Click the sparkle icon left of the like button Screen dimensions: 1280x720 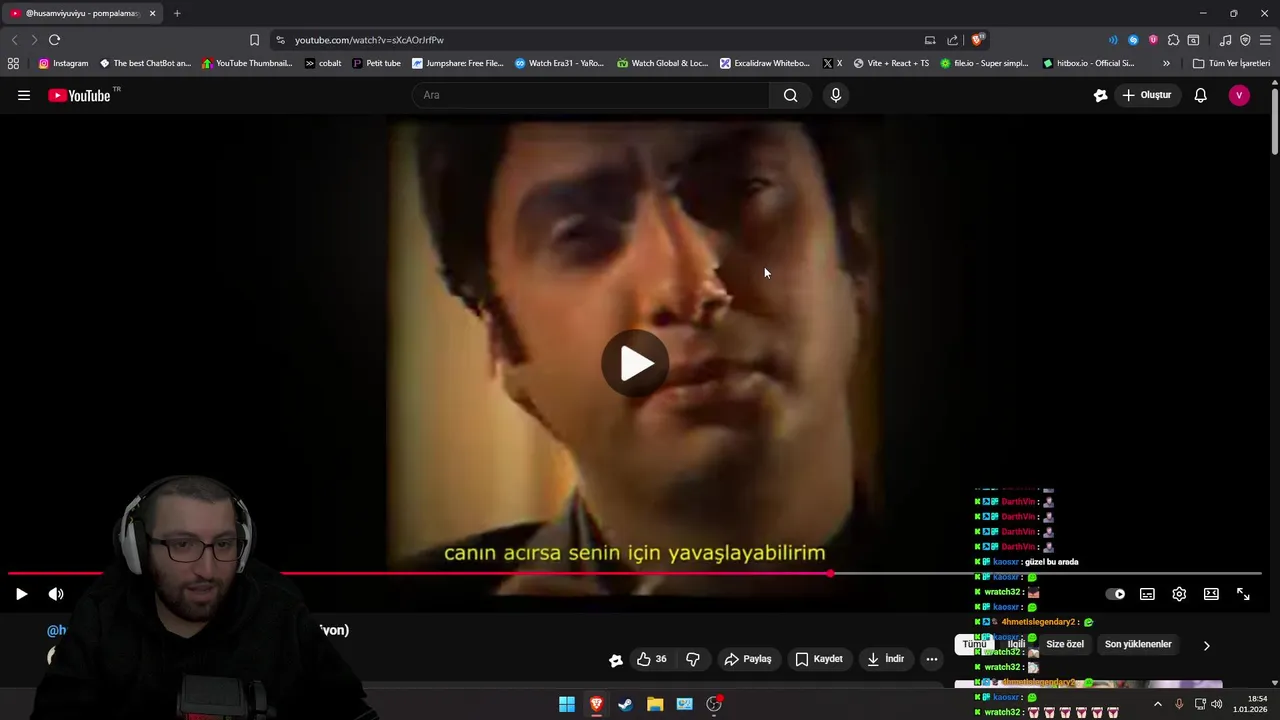coord(616,659)
